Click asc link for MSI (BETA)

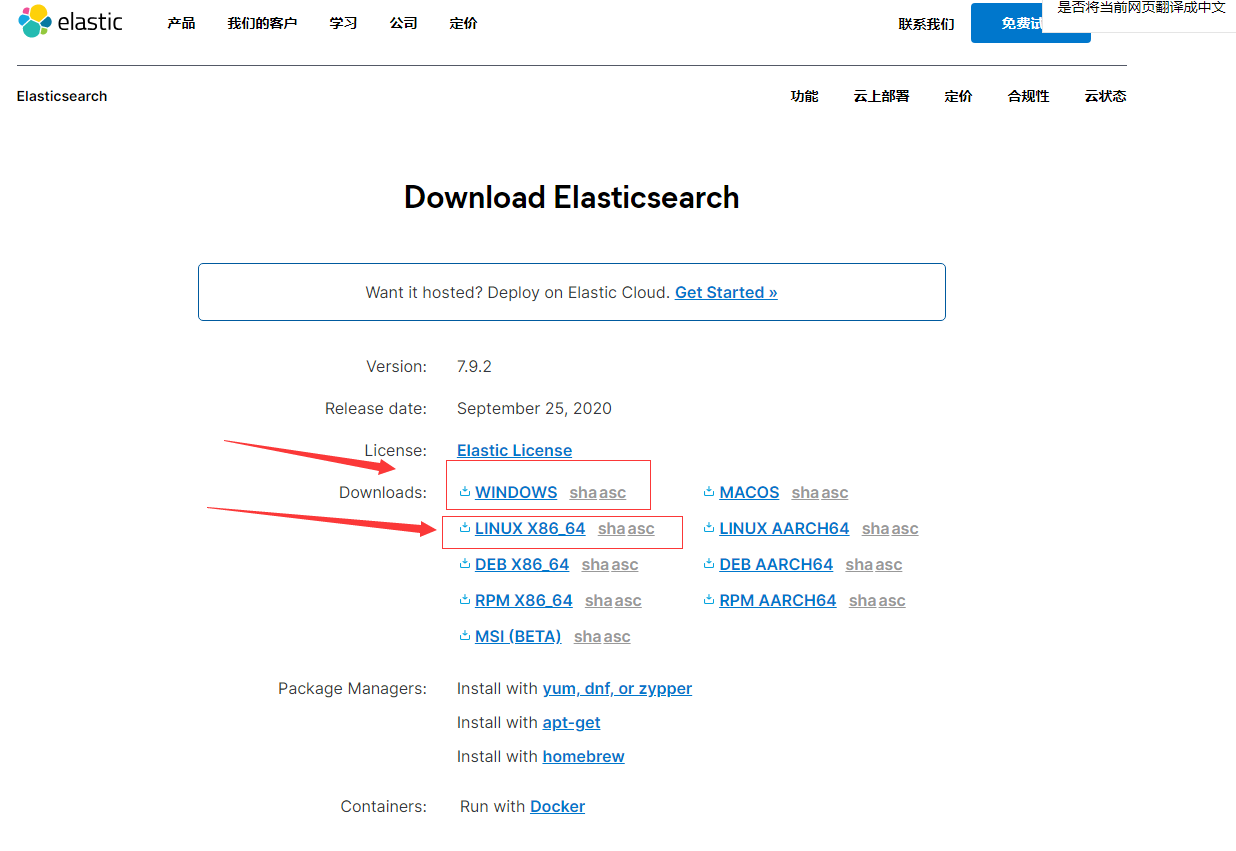coord(616,636)
